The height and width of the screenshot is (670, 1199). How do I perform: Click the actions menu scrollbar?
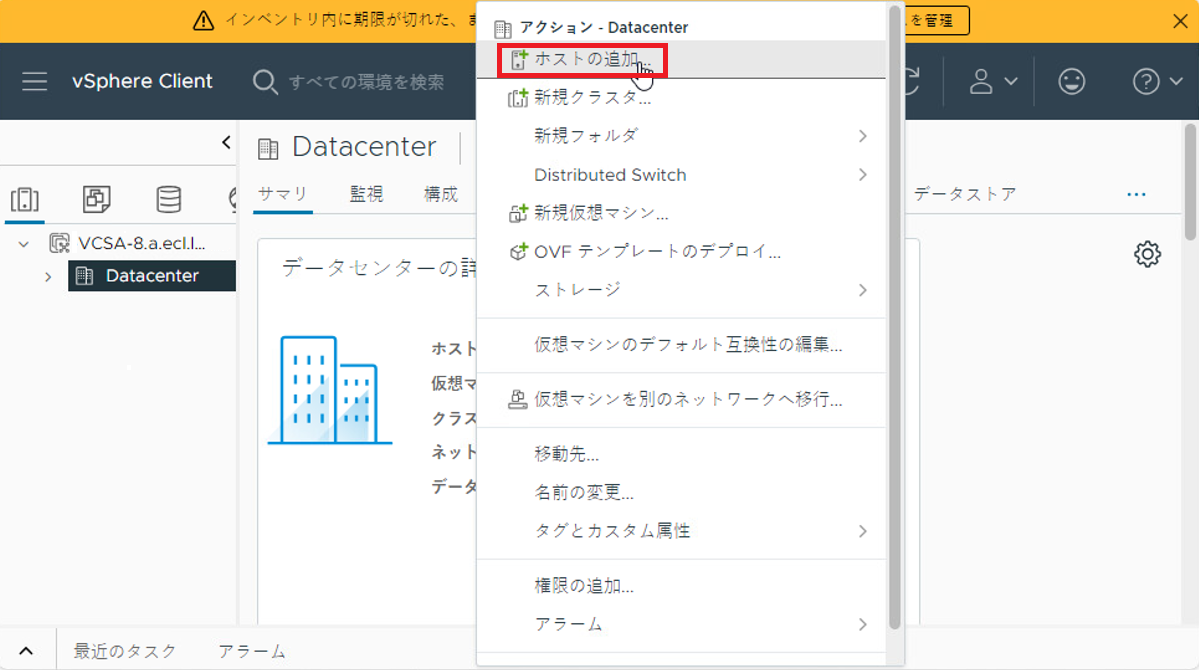(894, 317)
